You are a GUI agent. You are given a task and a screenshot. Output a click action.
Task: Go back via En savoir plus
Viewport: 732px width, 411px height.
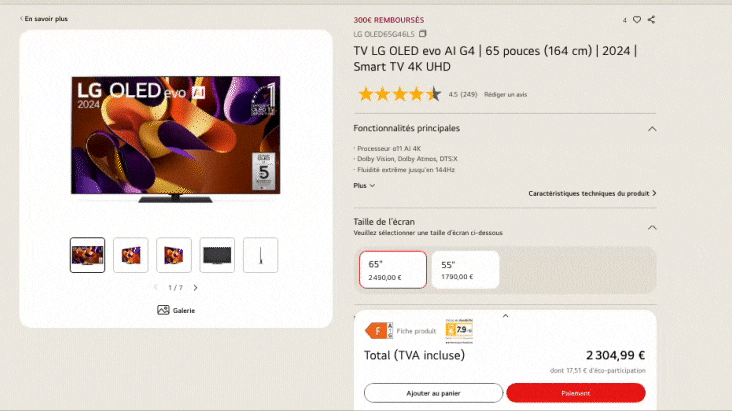click(44, 19)
